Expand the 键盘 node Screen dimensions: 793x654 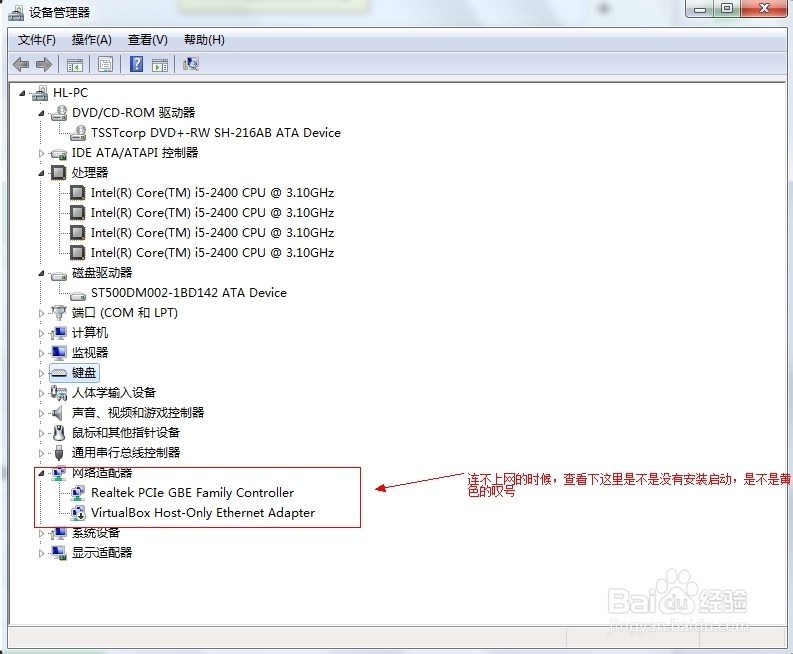pyautogui.click(x=41, y=373)
